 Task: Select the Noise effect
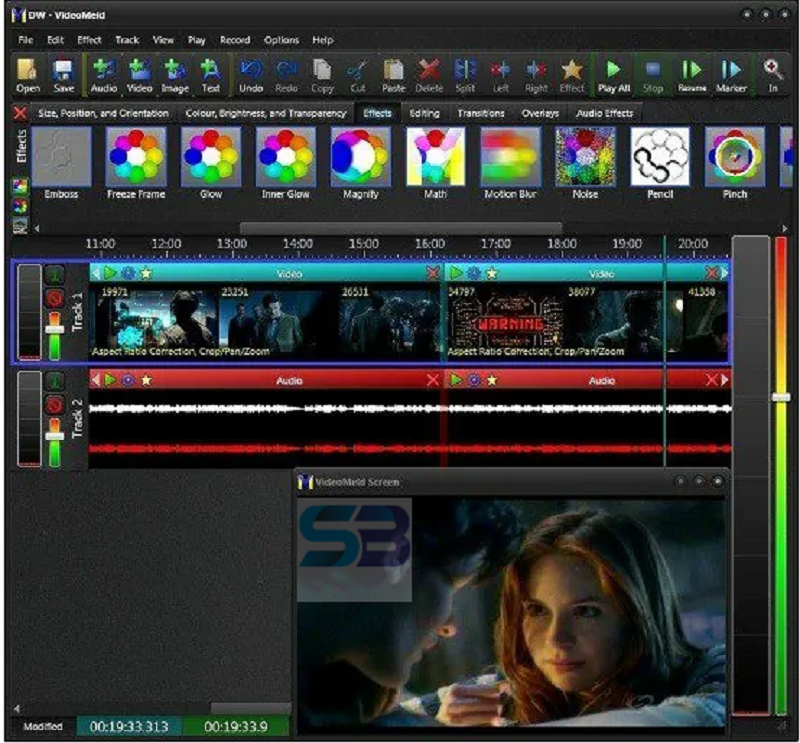pos(584,158)
